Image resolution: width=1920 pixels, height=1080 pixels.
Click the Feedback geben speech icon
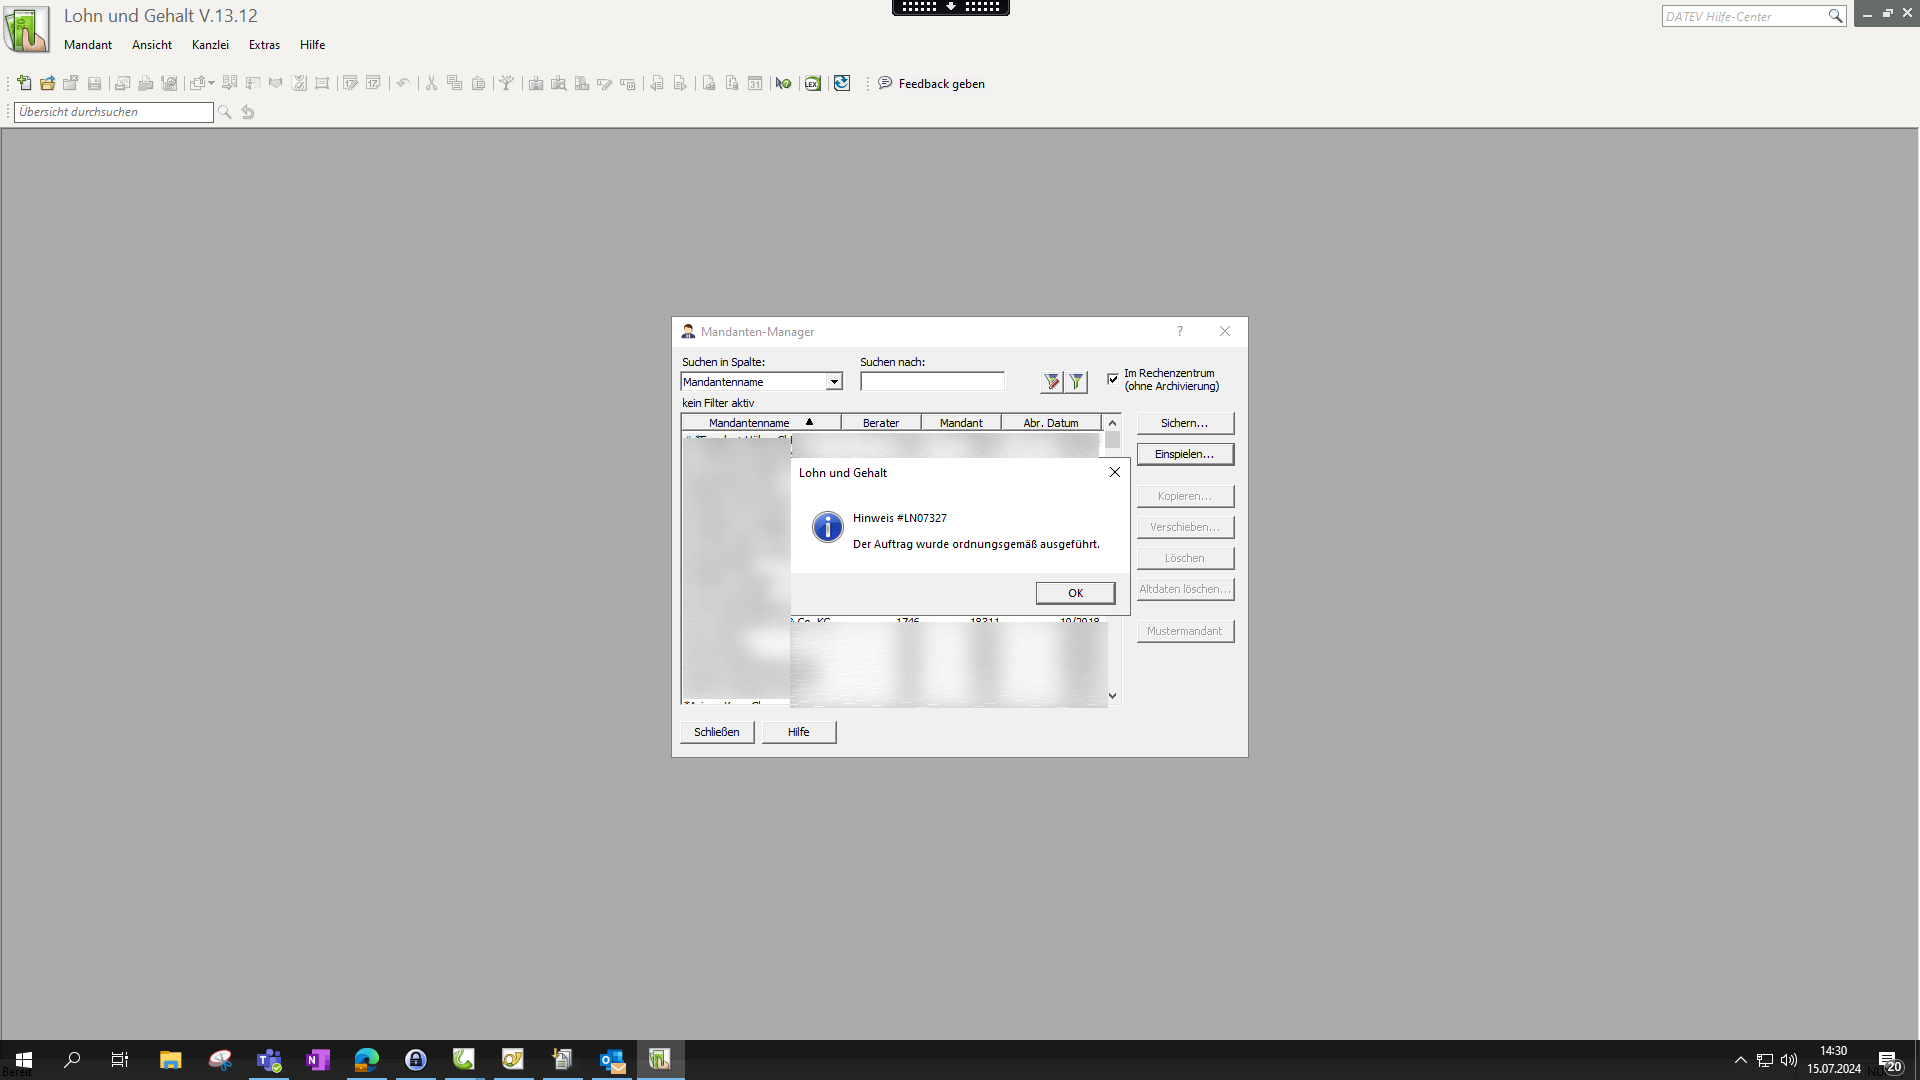tap(885, 83)
